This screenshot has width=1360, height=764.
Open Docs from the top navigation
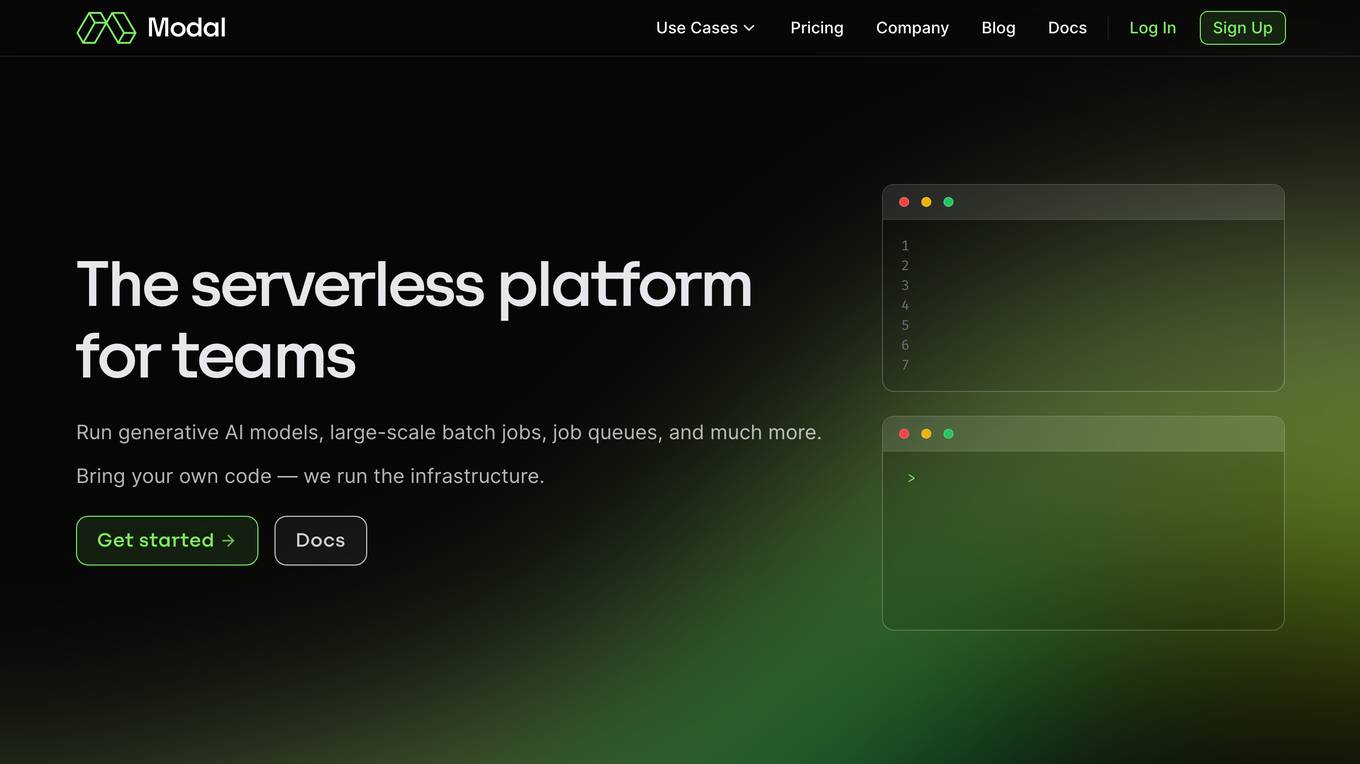click(x=1067, y=28)
